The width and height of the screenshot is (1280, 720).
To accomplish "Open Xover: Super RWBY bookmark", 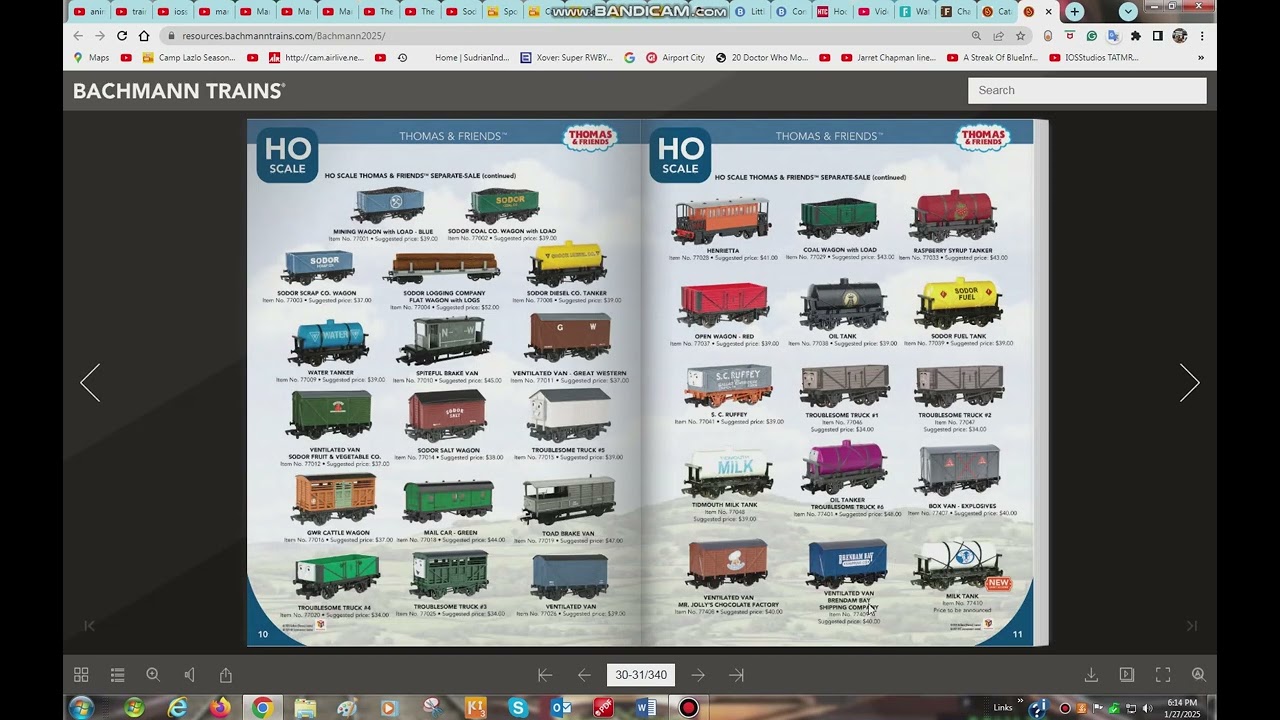I will [x=566, y=58].
